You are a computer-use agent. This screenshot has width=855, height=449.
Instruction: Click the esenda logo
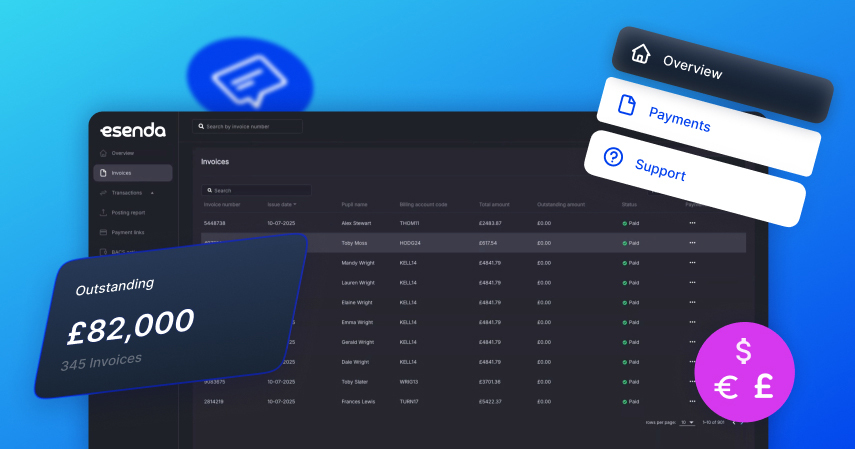point(133,130)
